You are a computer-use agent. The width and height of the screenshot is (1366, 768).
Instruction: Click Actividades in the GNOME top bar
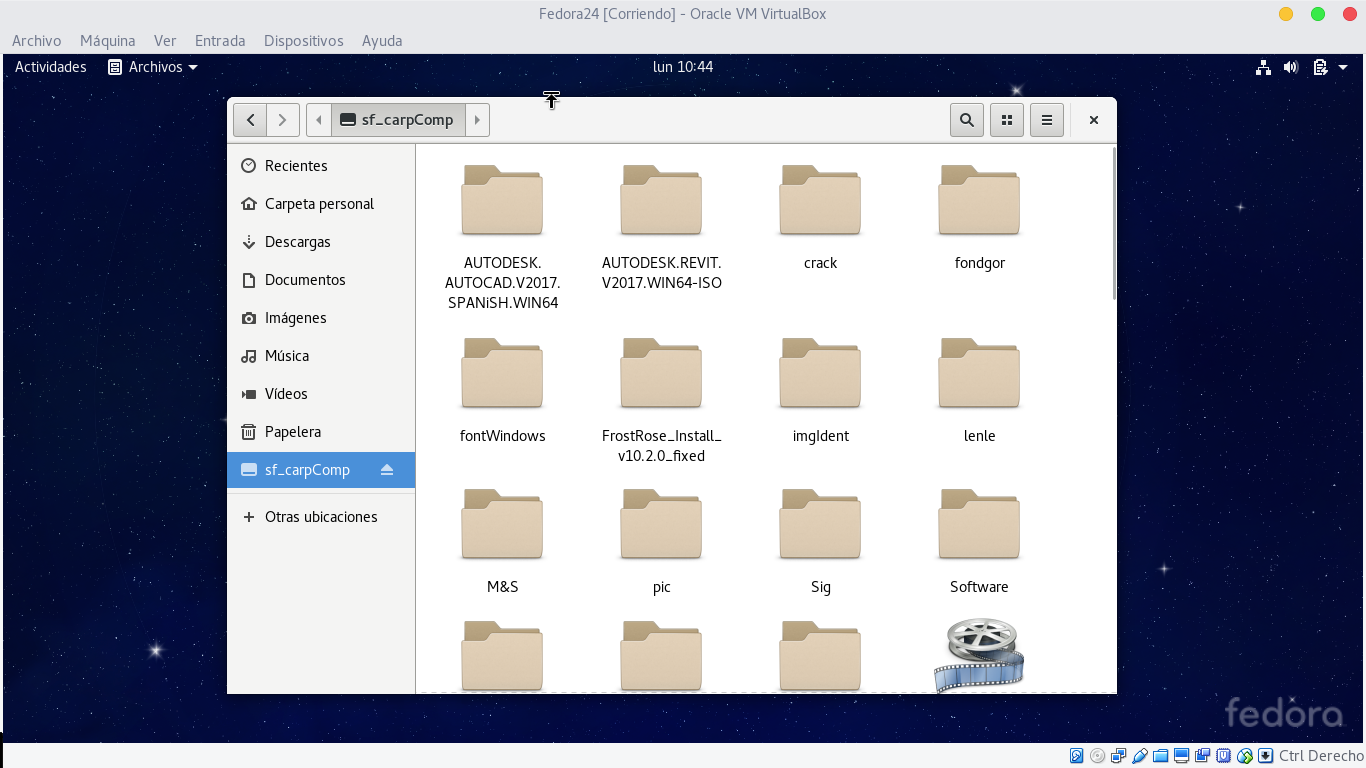pyautogui.click(x=50, y=67)
